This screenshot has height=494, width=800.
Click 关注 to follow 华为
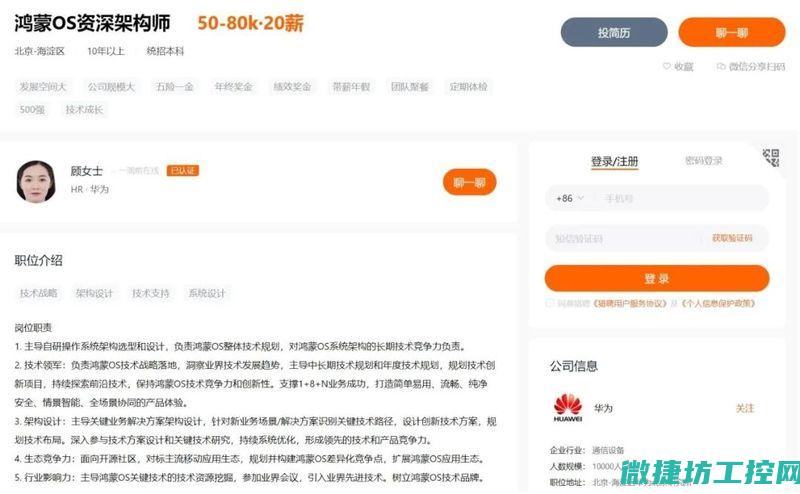pos(744,408)
